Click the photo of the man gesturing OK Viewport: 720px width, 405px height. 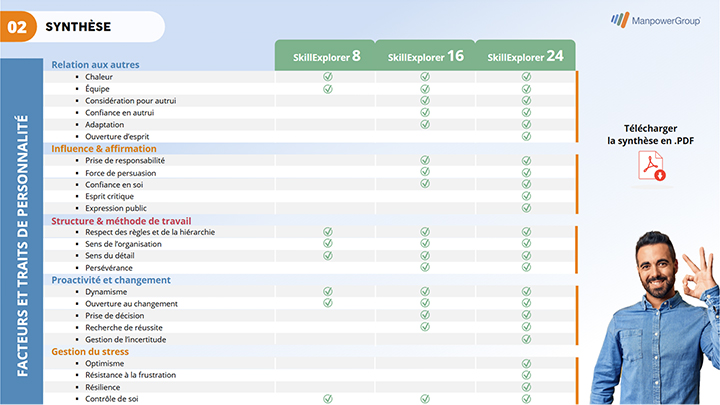point(655,317)
